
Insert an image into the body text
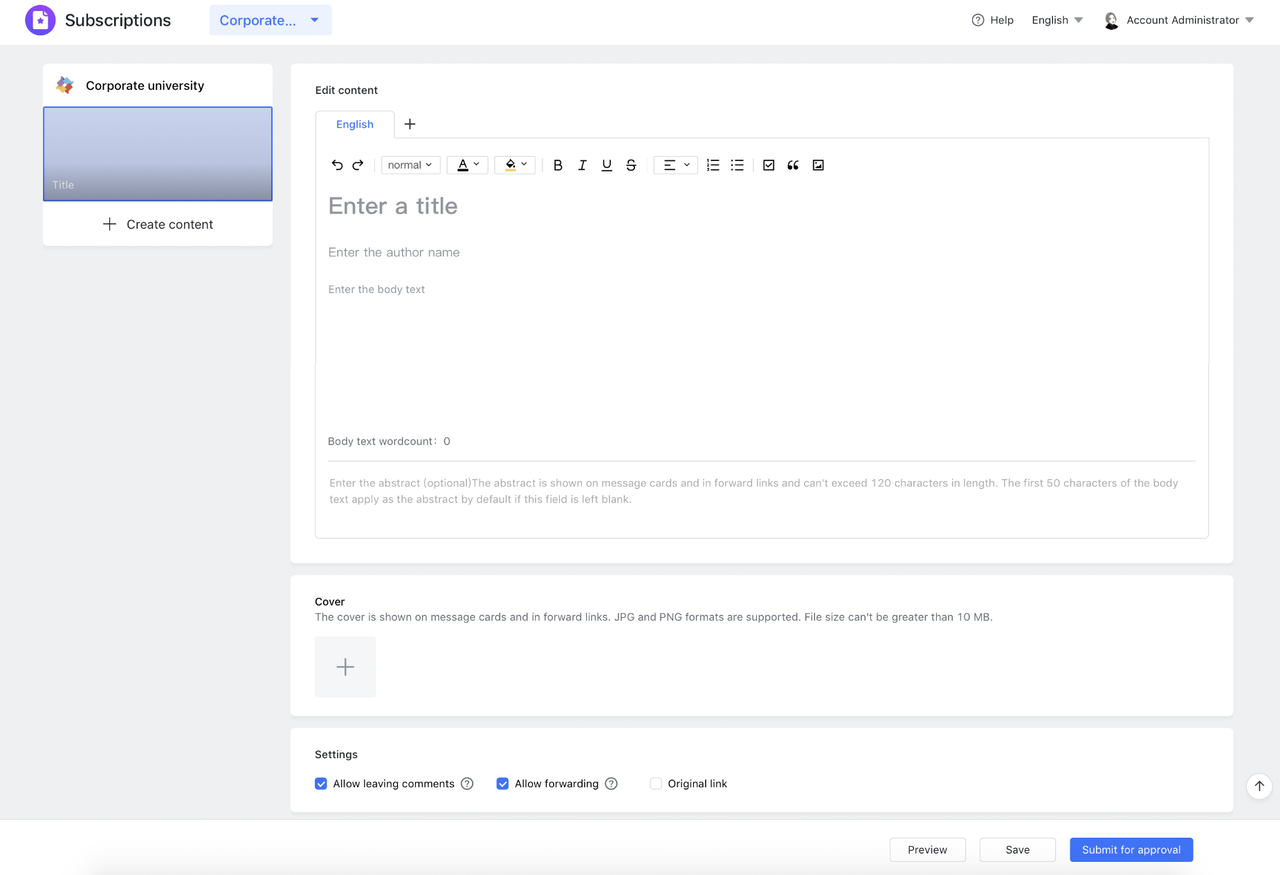[818, 165]
